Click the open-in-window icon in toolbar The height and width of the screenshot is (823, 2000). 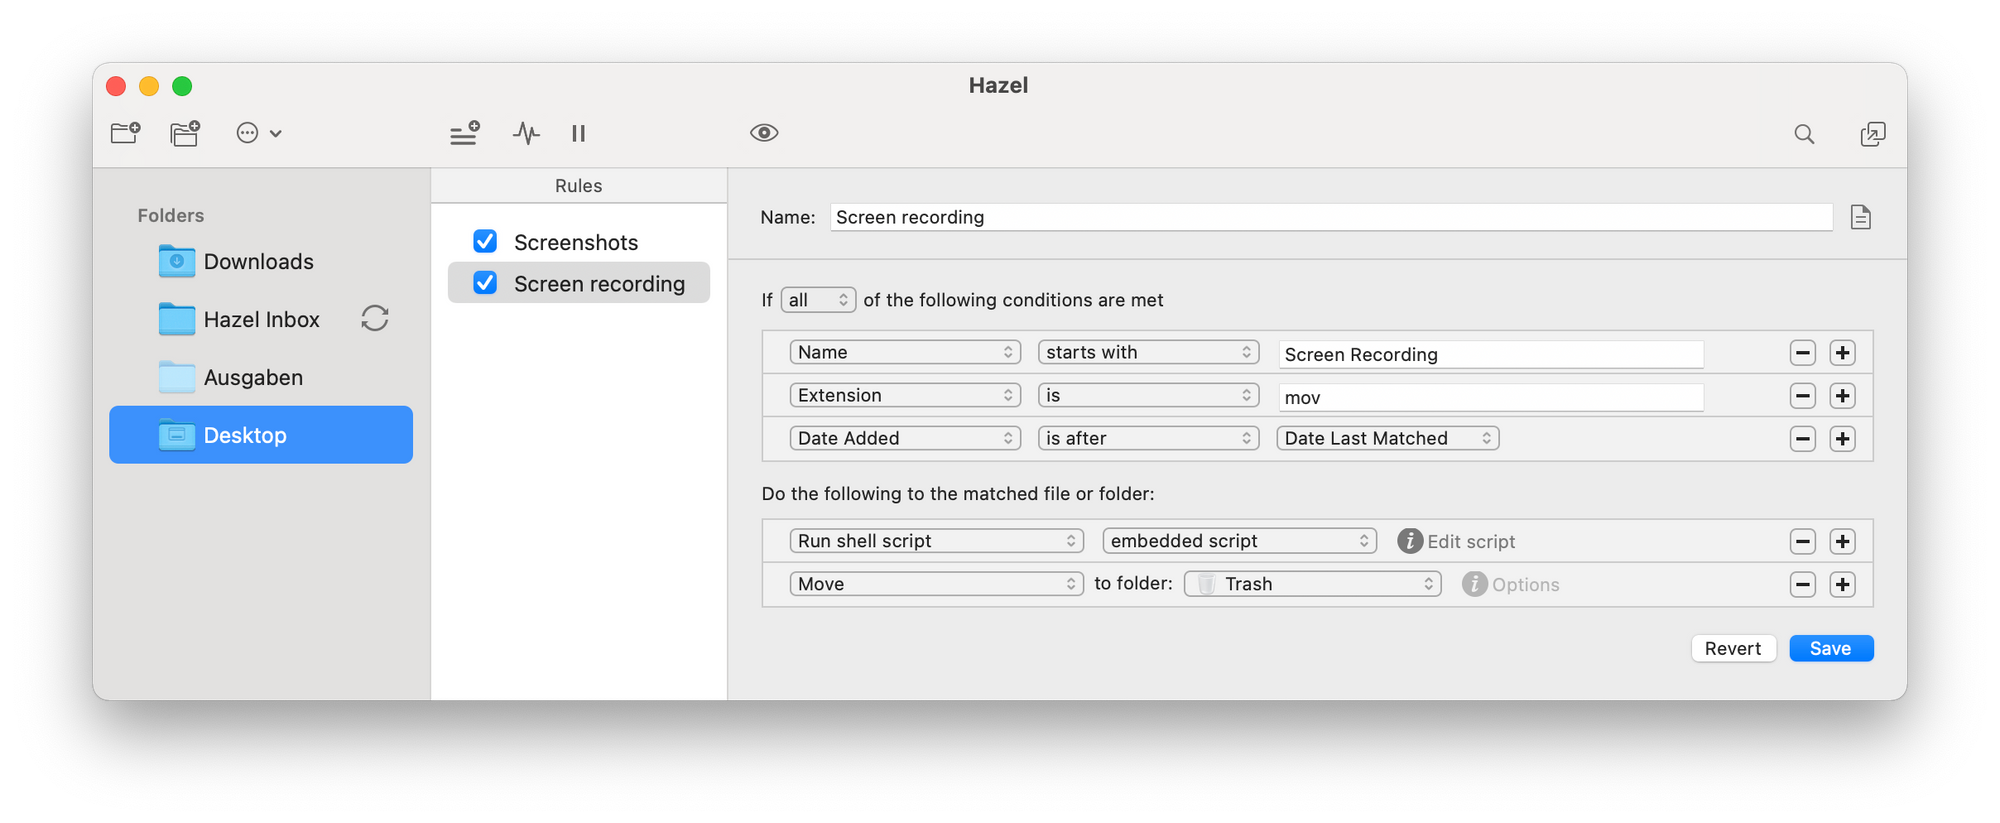[x=1873, y=134]
